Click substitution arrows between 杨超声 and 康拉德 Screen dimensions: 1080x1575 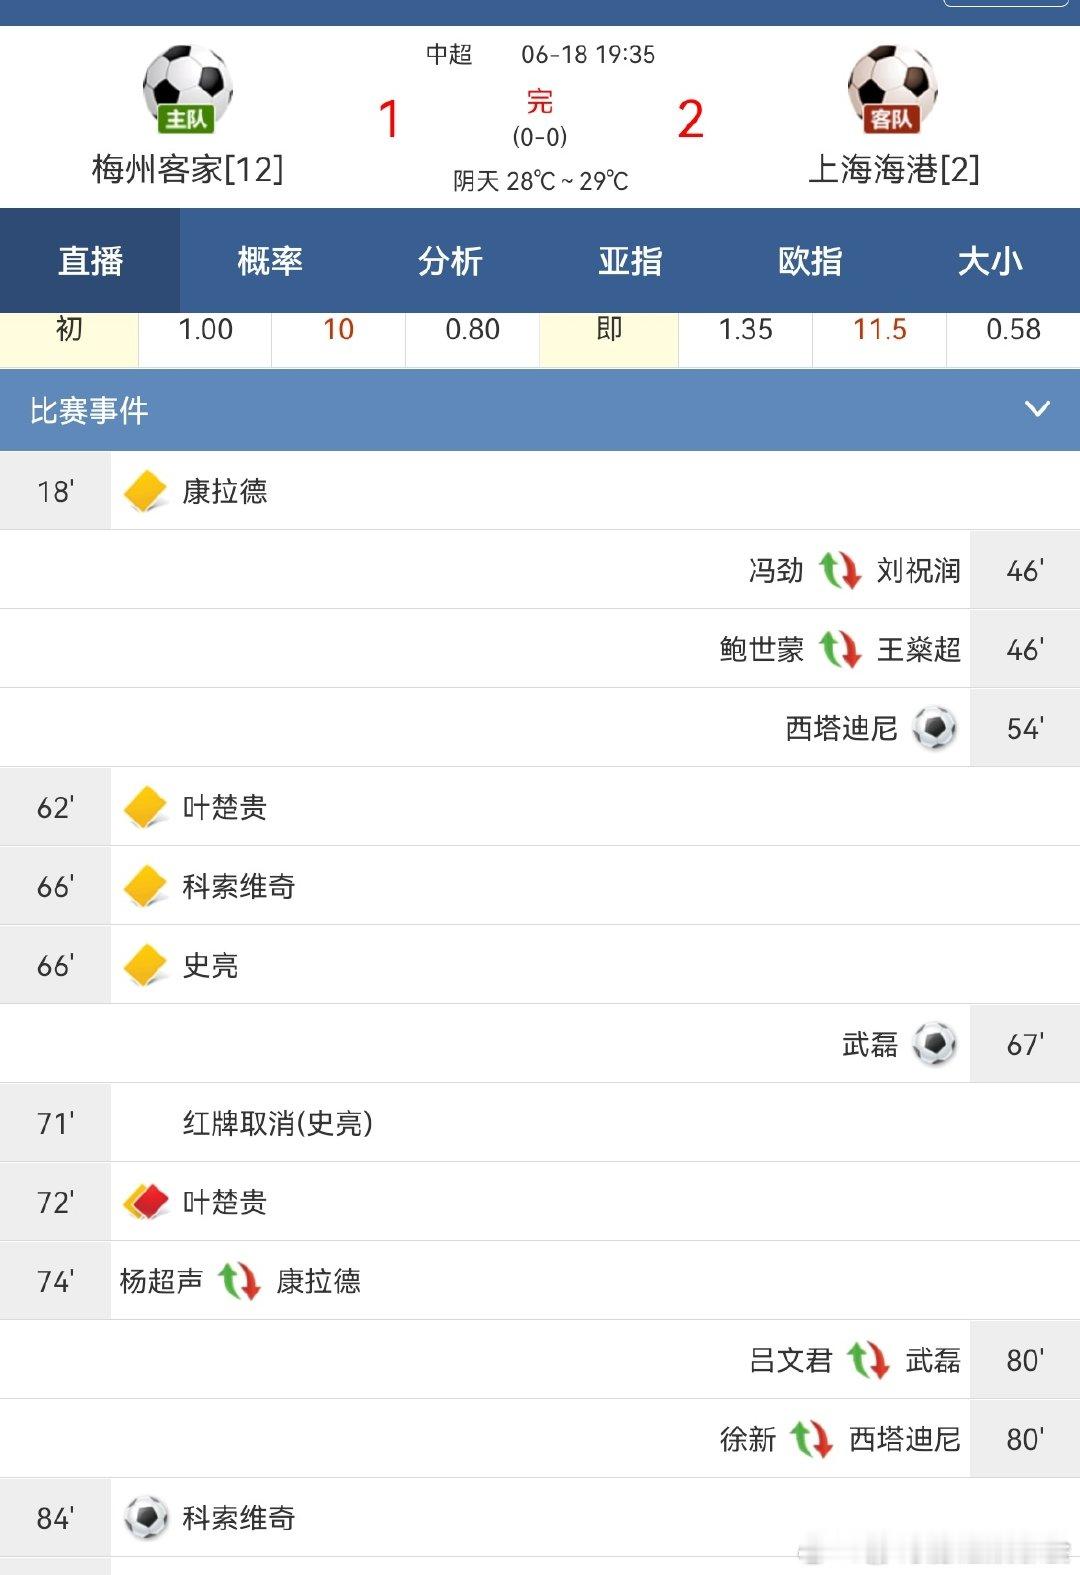(x=239, y=1281)
